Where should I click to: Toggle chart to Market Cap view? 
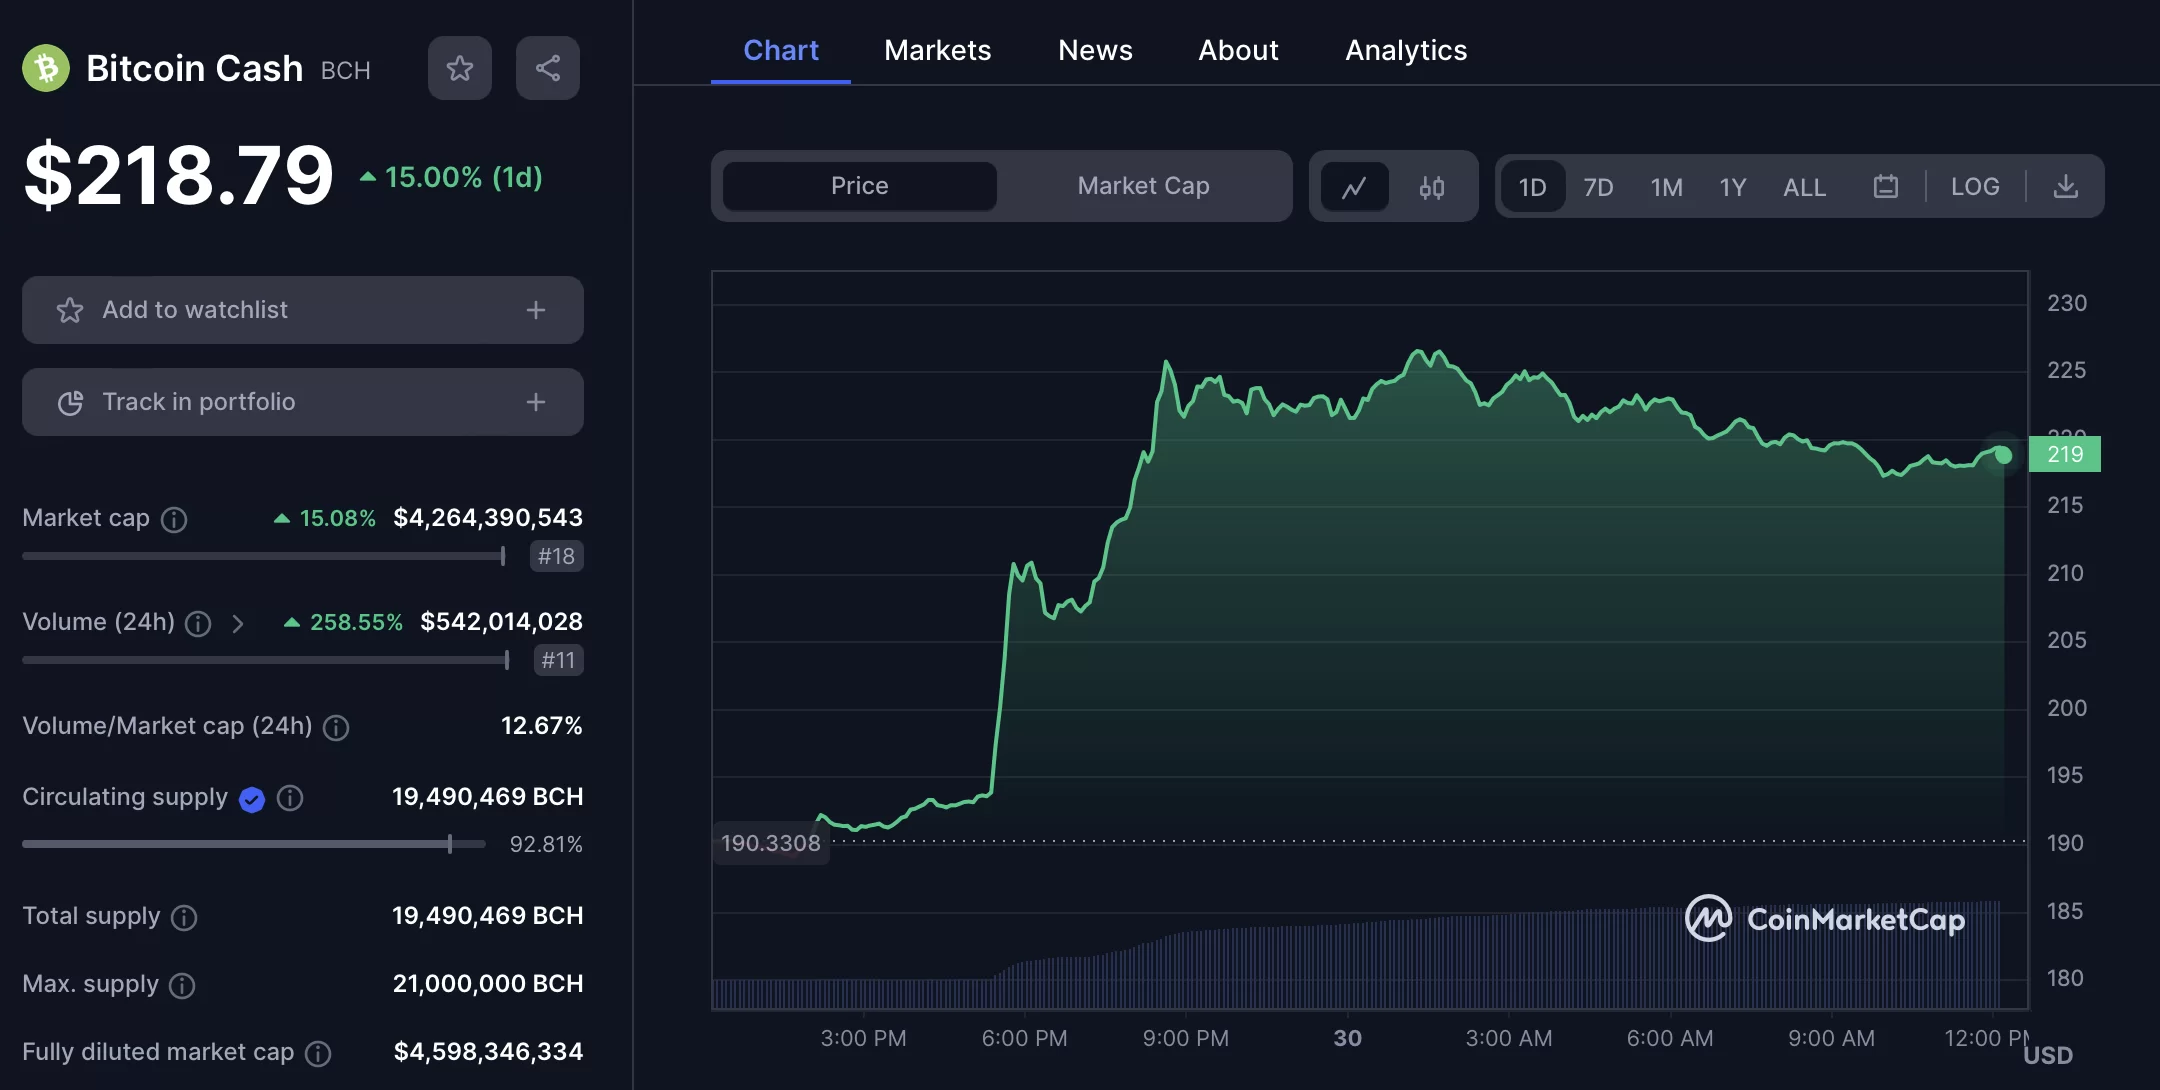1143,186
